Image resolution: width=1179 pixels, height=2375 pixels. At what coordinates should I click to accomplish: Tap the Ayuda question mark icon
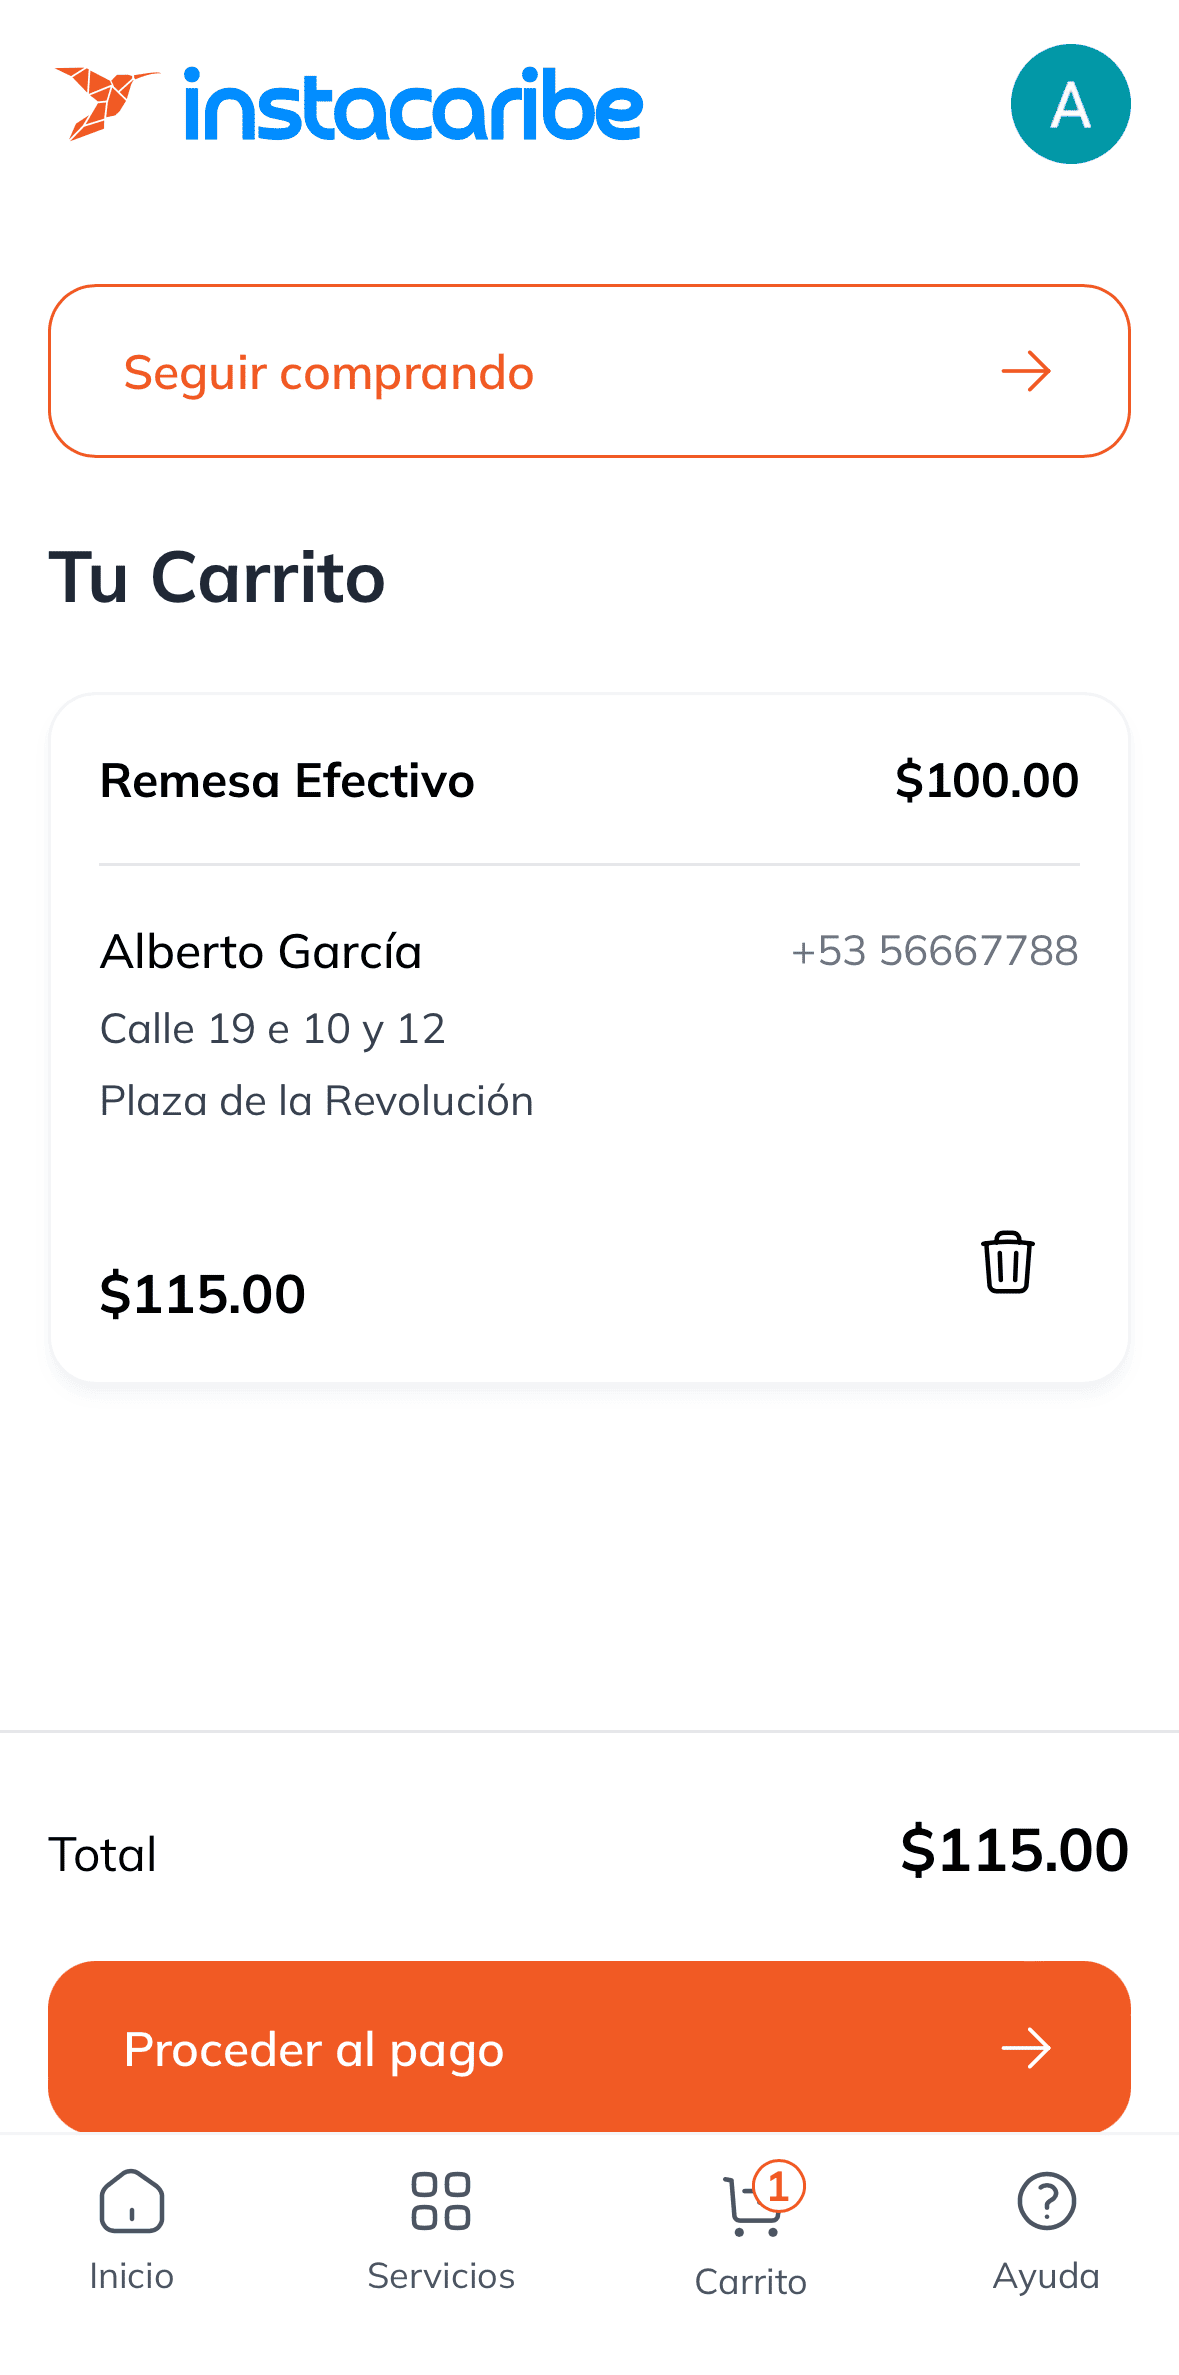point(1046,2201)
